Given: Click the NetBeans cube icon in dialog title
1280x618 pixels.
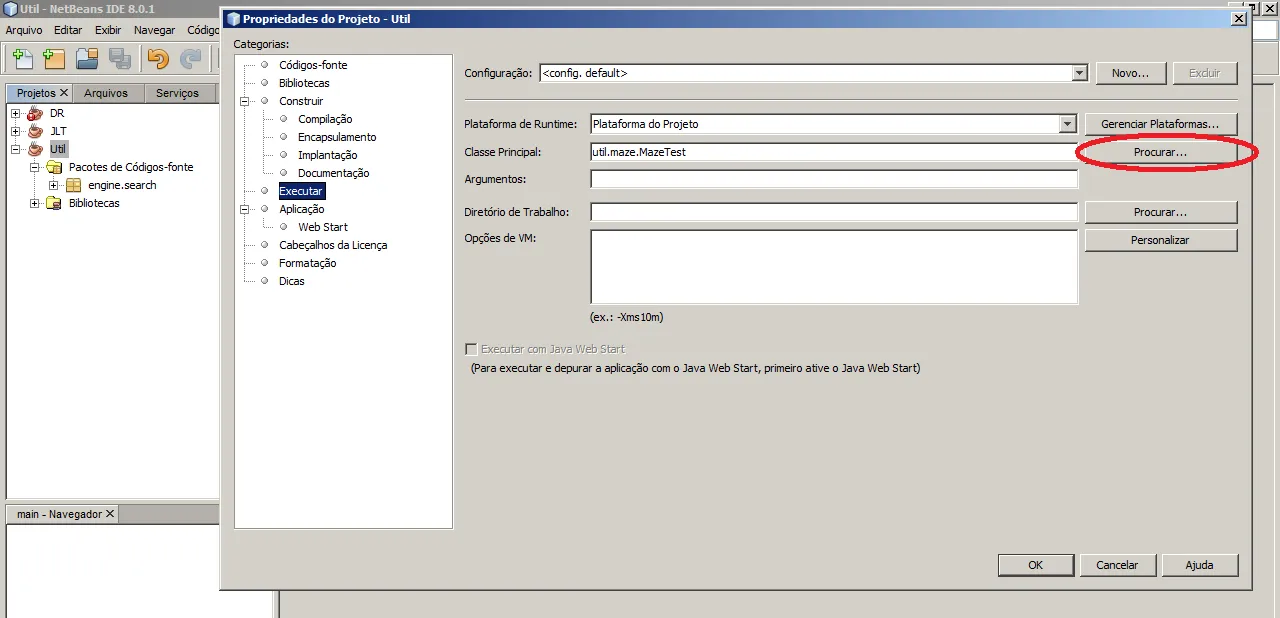Looking at the screenshot, I should (x=233, y=18).
